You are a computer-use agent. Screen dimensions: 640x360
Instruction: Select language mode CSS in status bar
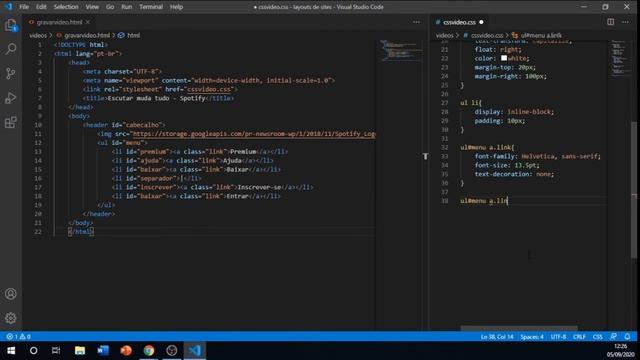(x=598, y=337)
